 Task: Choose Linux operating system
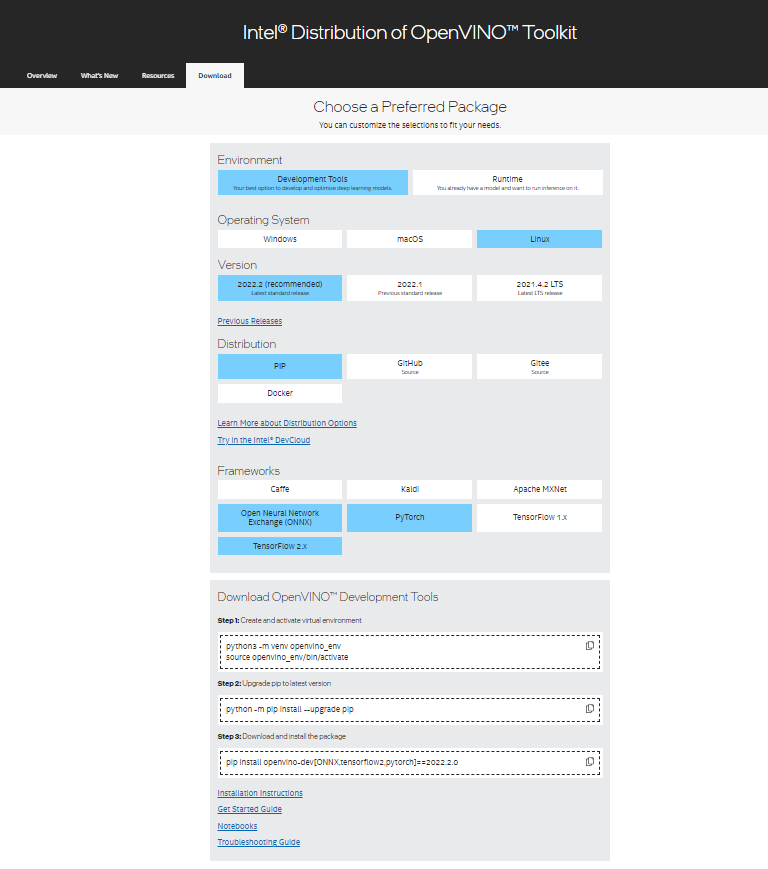[x=539, y=239]
